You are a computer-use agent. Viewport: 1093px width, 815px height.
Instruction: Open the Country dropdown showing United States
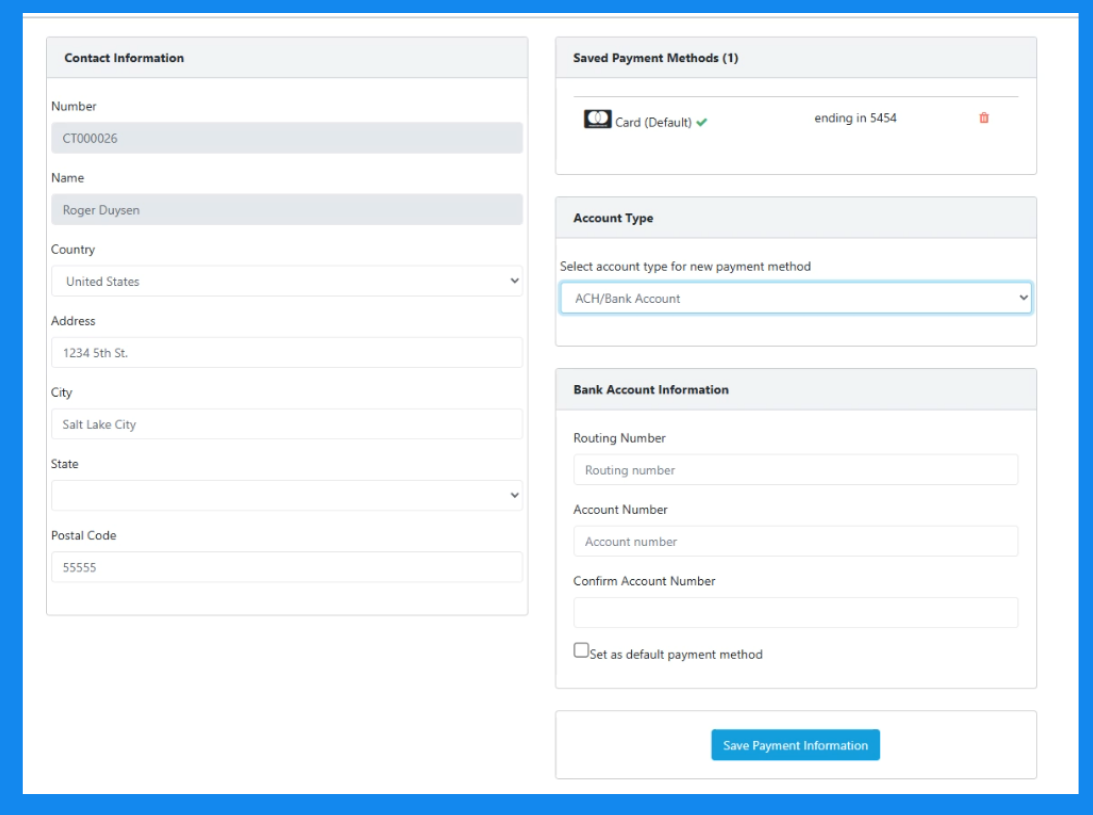tap(286, 281)
